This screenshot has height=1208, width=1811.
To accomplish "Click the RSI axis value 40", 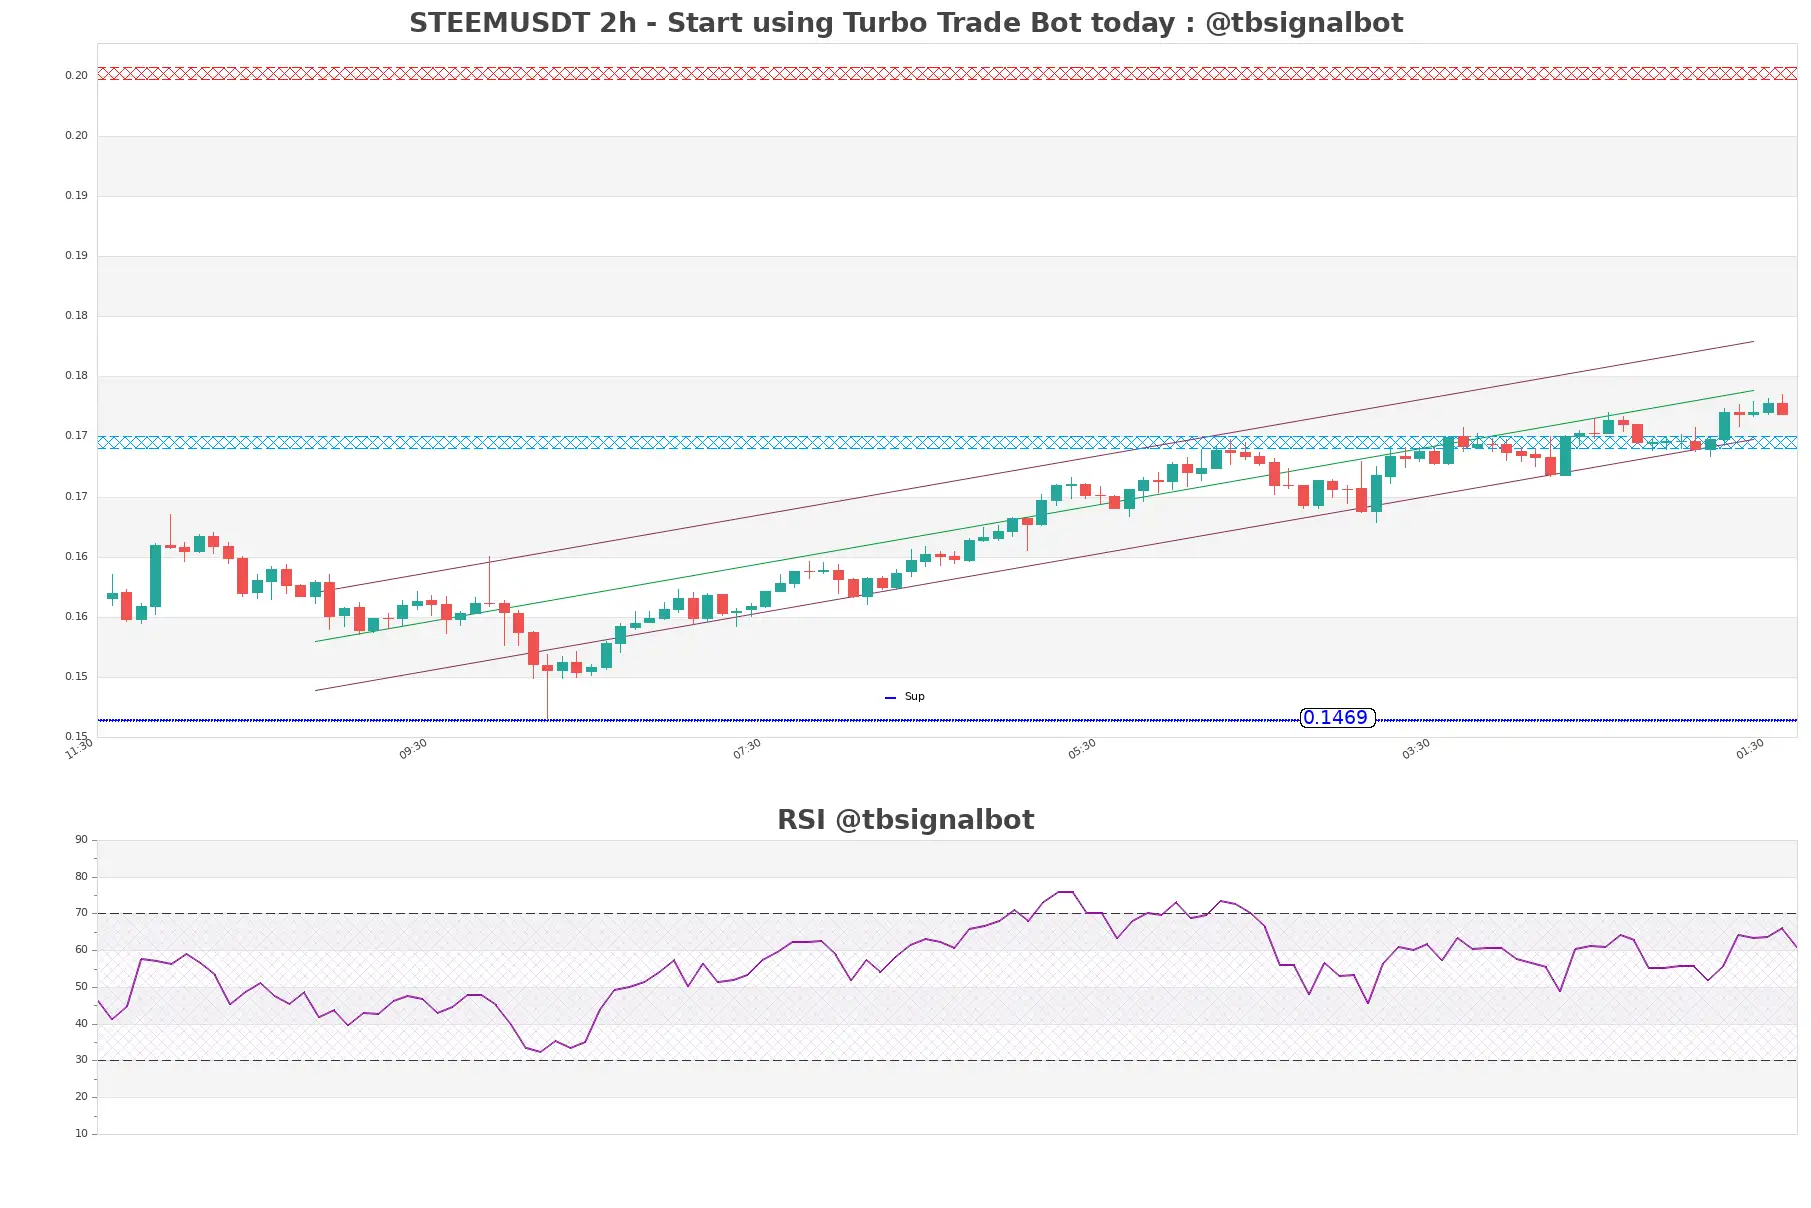I will coord(81,1024).
